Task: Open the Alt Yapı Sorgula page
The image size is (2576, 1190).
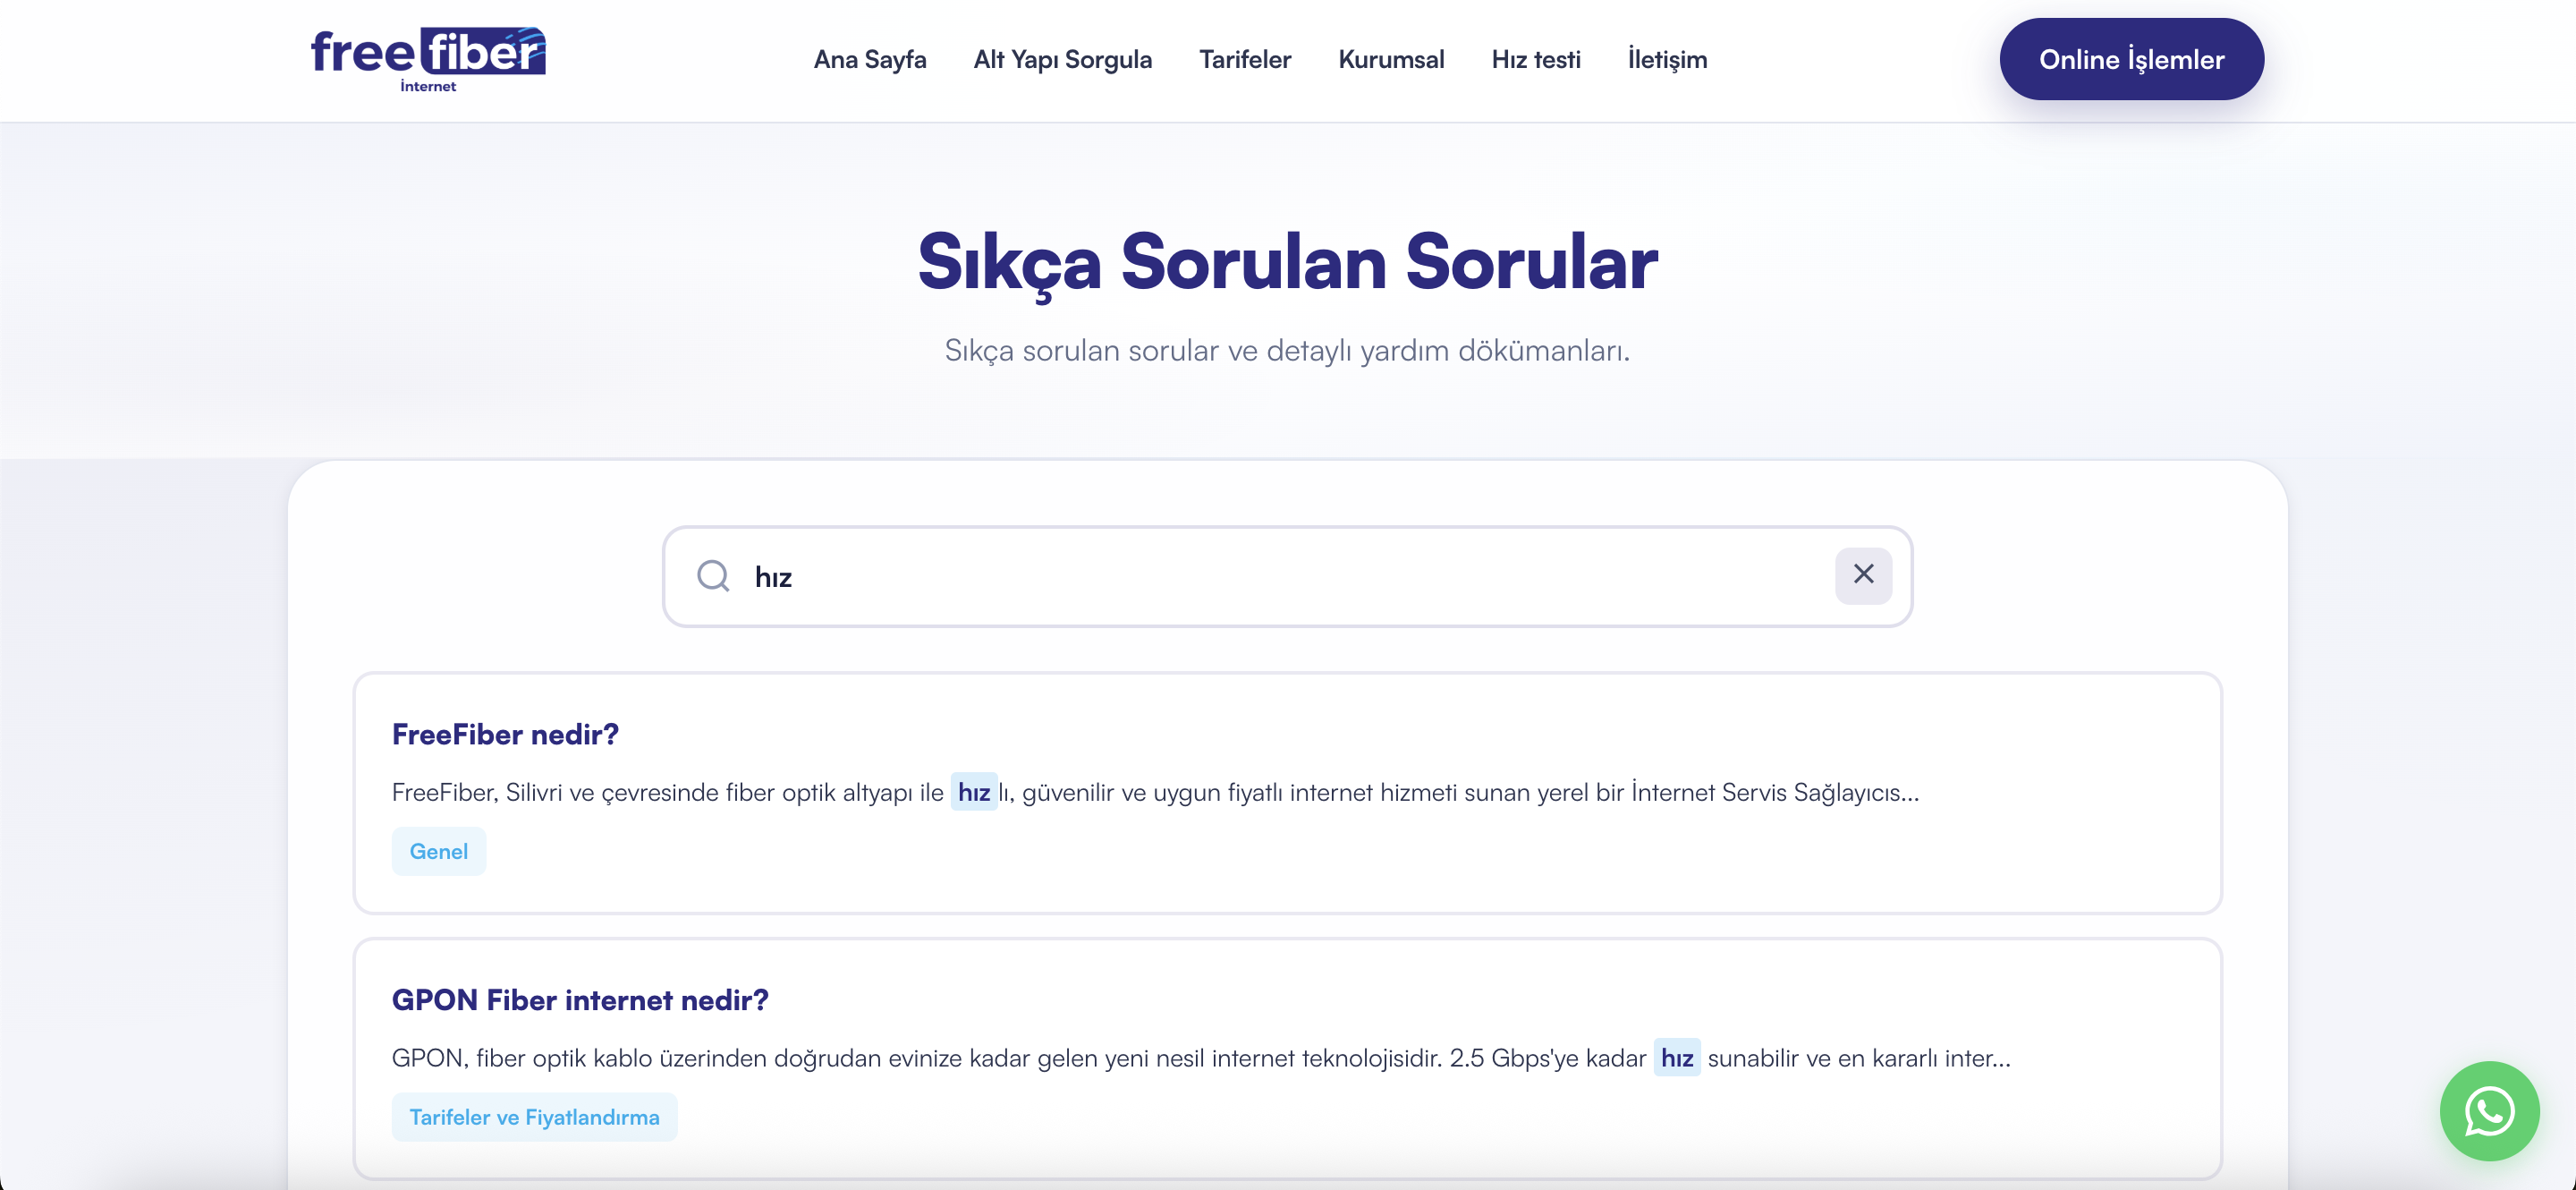Action: pyautogui.click(x=1062, y=59)
